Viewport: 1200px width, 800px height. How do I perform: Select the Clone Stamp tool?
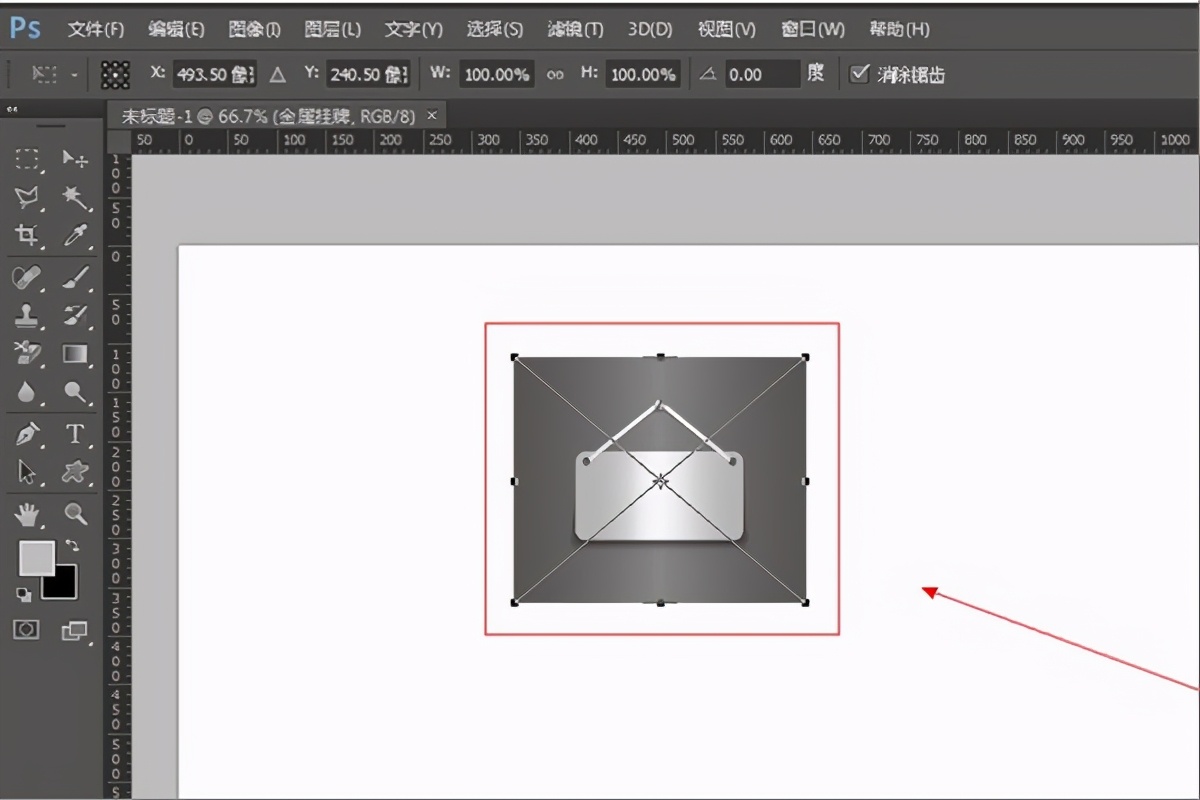click(27, 316)
